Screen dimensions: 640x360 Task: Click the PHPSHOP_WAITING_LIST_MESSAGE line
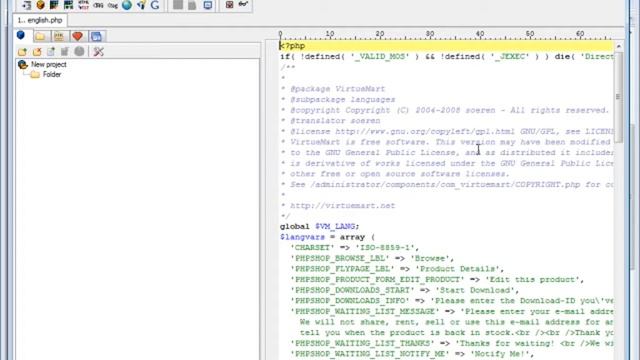click(x=451, y=311)
